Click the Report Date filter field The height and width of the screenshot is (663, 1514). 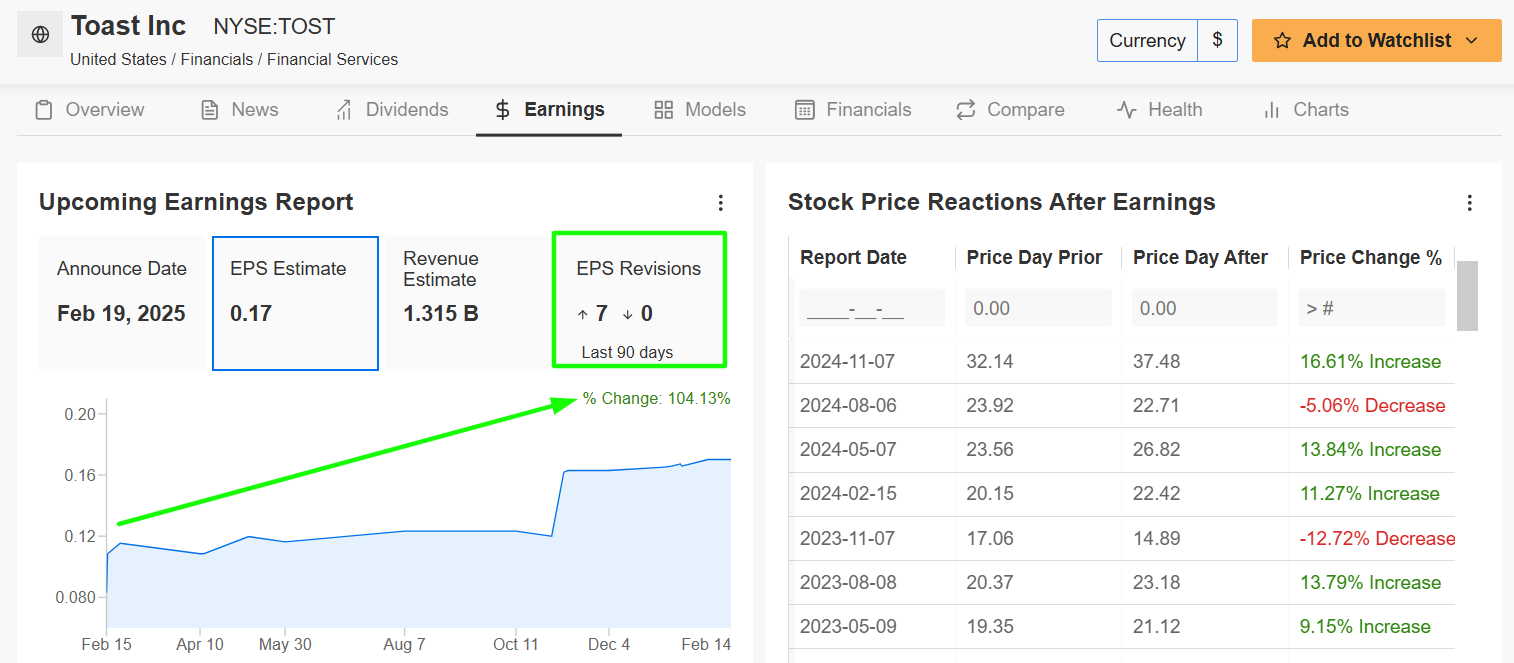tap(872, 308)
